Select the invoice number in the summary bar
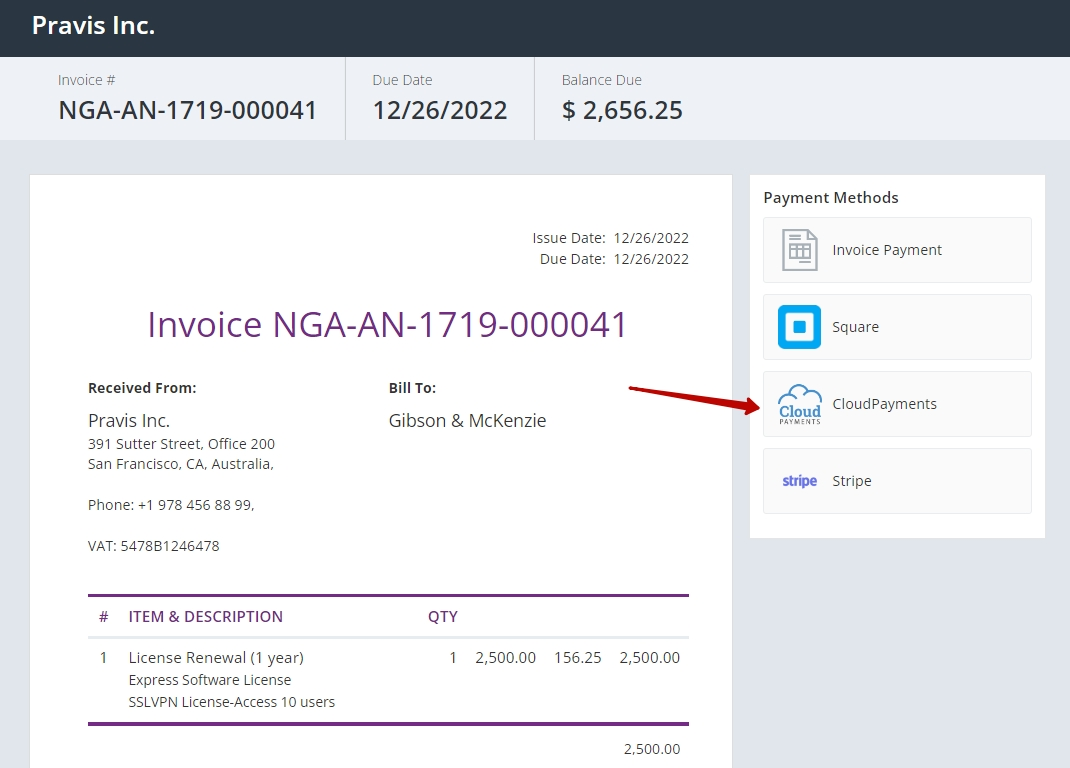The image size is (1070, 768). tap(187, 110)
